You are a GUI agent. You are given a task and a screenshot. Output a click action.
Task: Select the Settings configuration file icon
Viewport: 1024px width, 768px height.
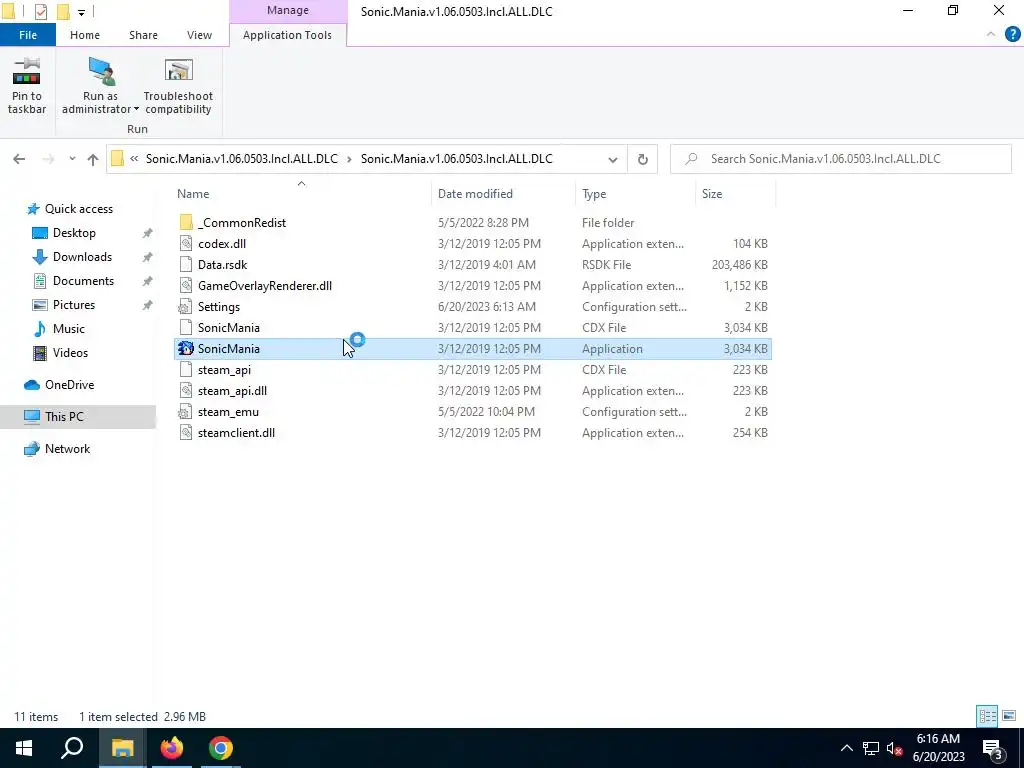tap(186, 306)
